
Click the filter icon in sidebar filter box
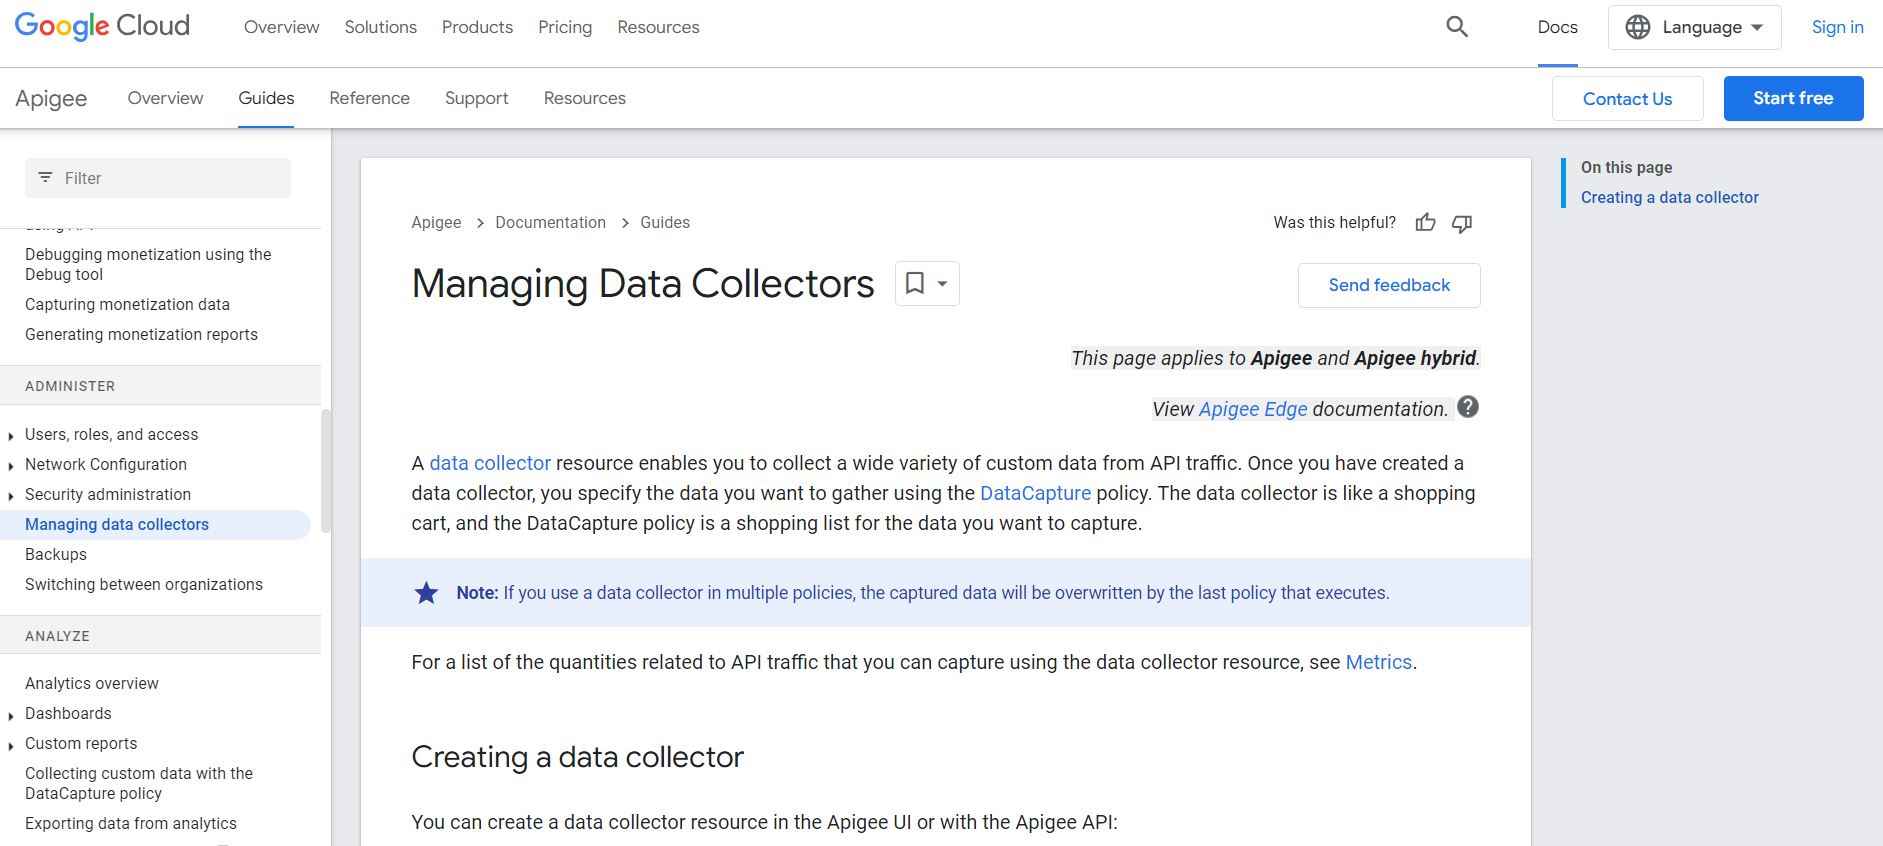point(45,178)
